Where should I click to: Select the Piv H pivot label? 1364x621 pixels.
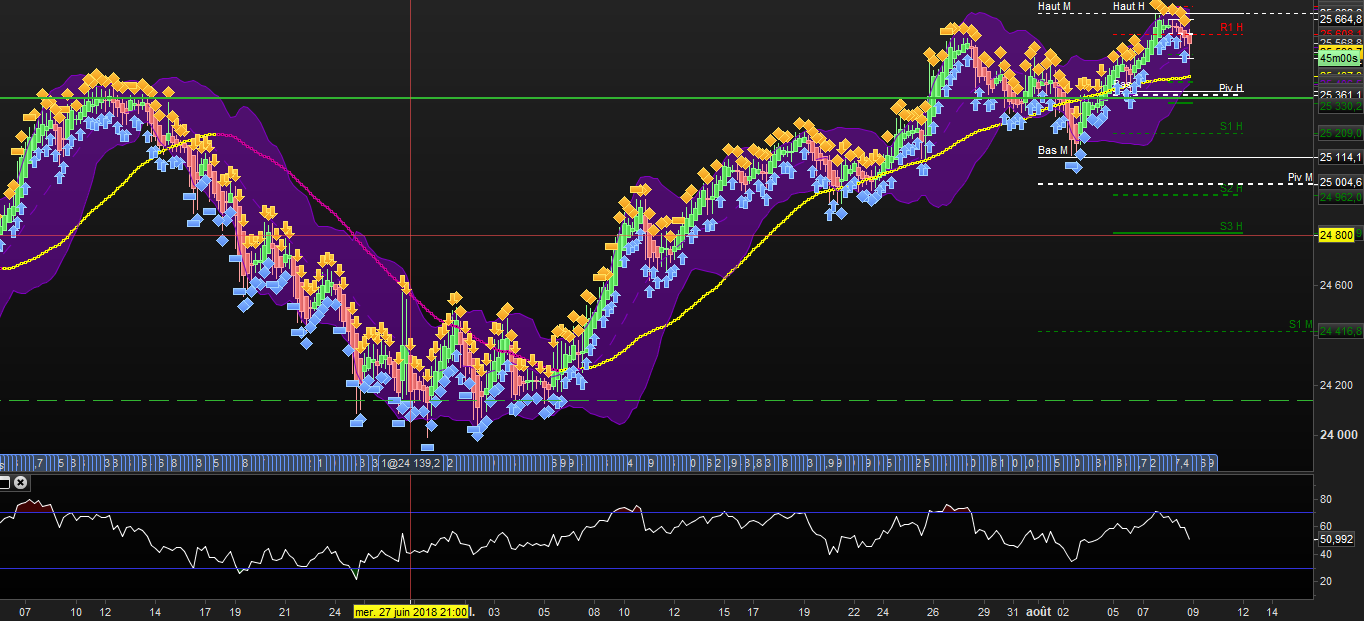pyautogui.click(x=1231, y=88)
